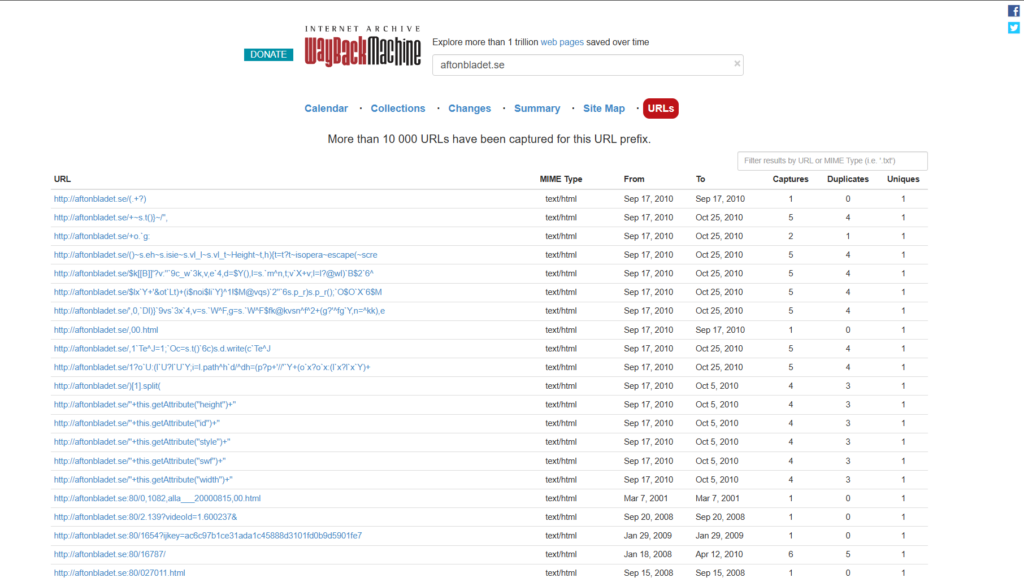
Task: Open the aftonbladet.se/)[1].split( link
Action: pos(107,386)
